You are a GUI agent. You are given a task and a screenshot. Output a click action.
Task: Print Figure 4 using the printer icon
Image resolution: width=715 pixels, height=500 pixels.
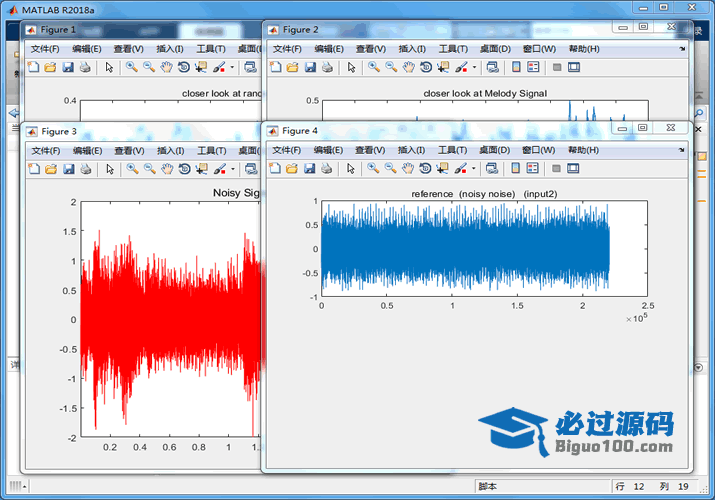(327, 169)
